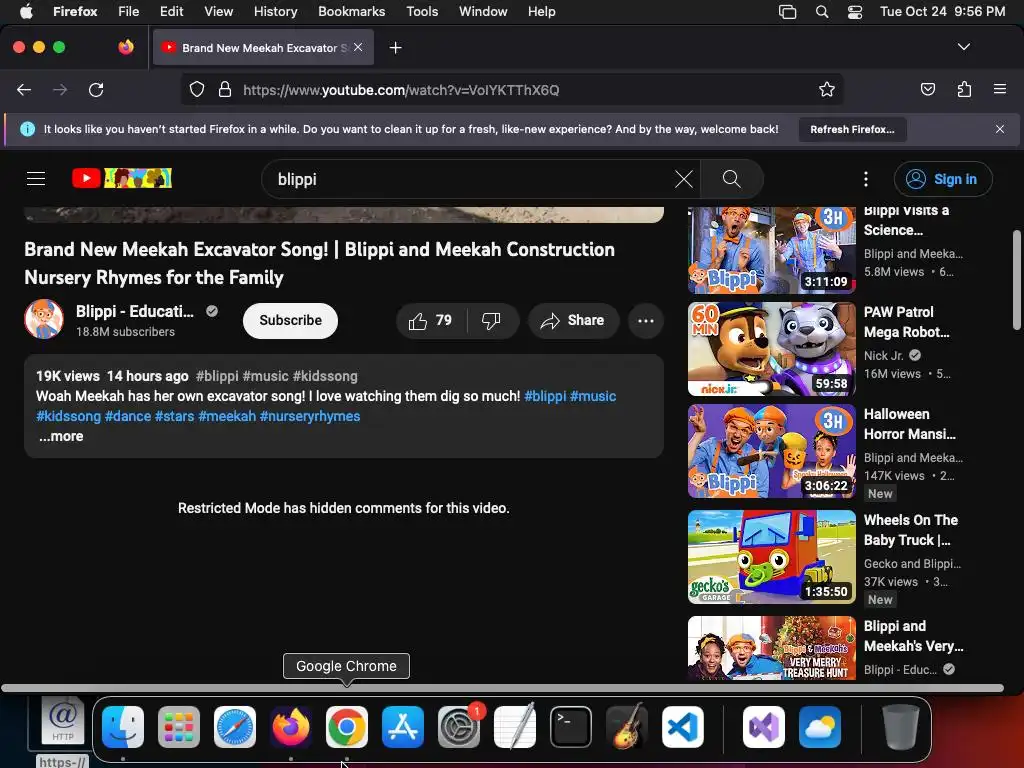The width and height of the screenshot is (1024, 768).
Task: Dislike the video with thumbs down
Action: pyautogui.click(x=491, y=321)
